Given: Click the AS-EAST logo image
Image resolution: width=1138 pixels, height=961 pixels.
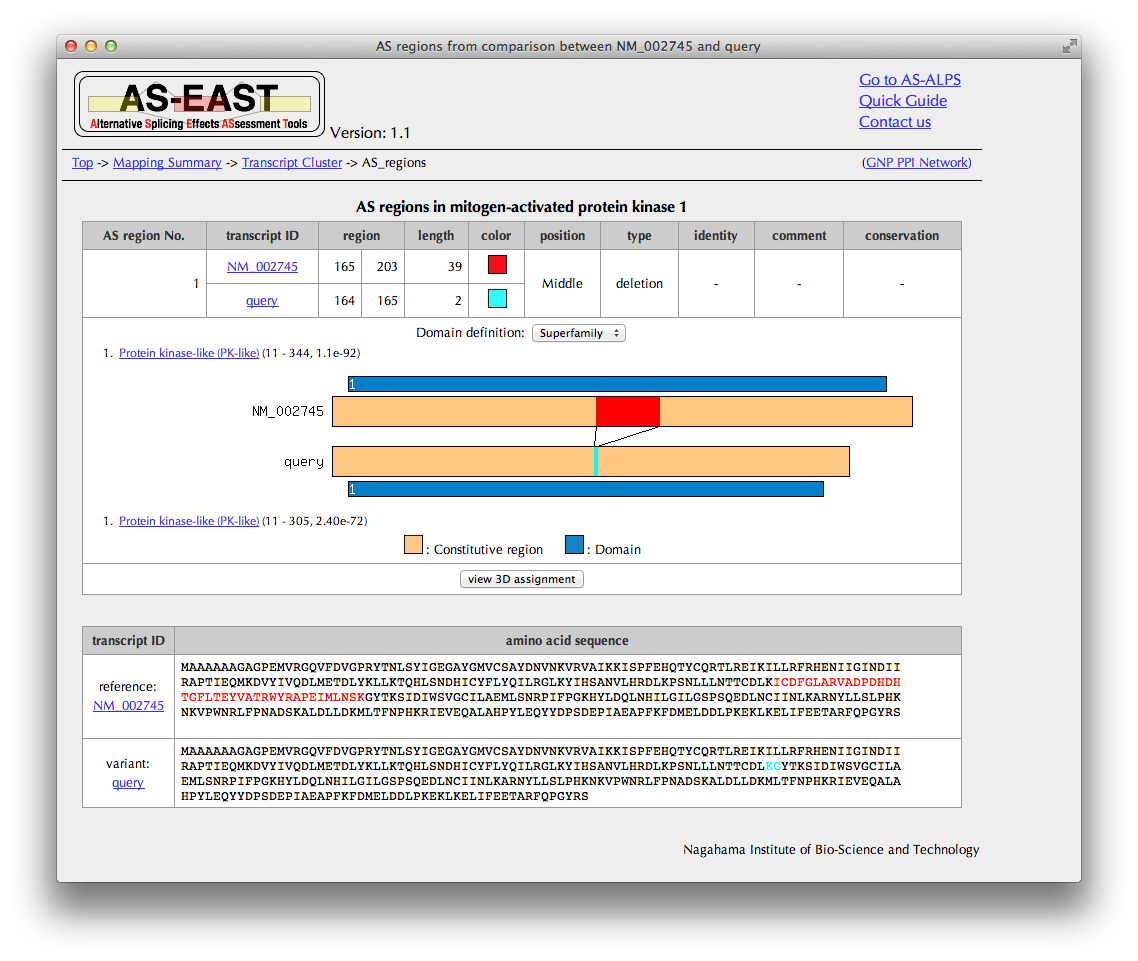Looking at the screenshot, I should click(199, 104).
